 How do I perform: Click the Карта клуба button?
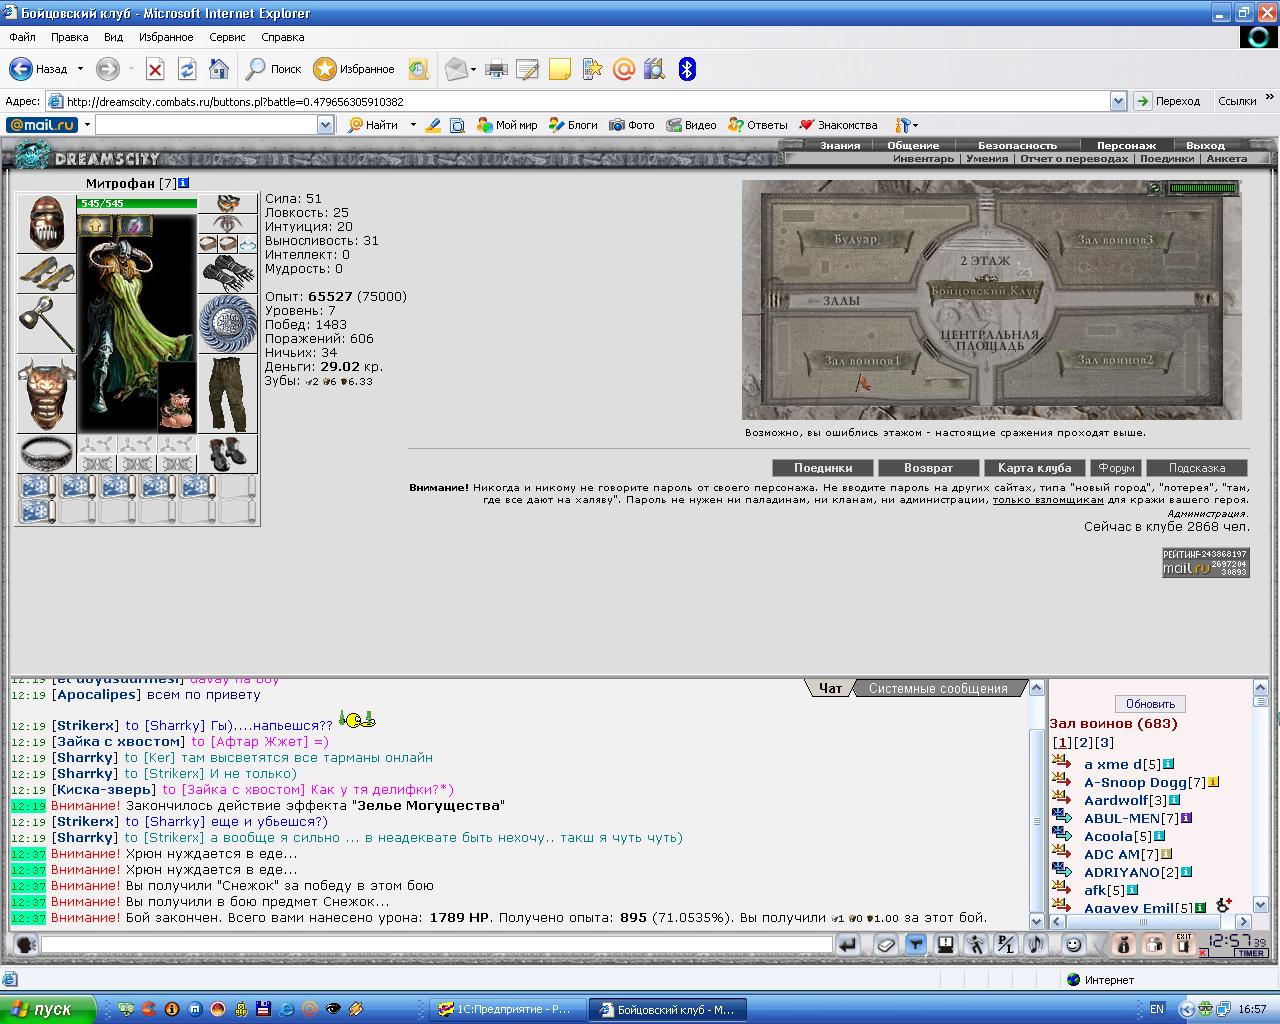[1034, 467]
